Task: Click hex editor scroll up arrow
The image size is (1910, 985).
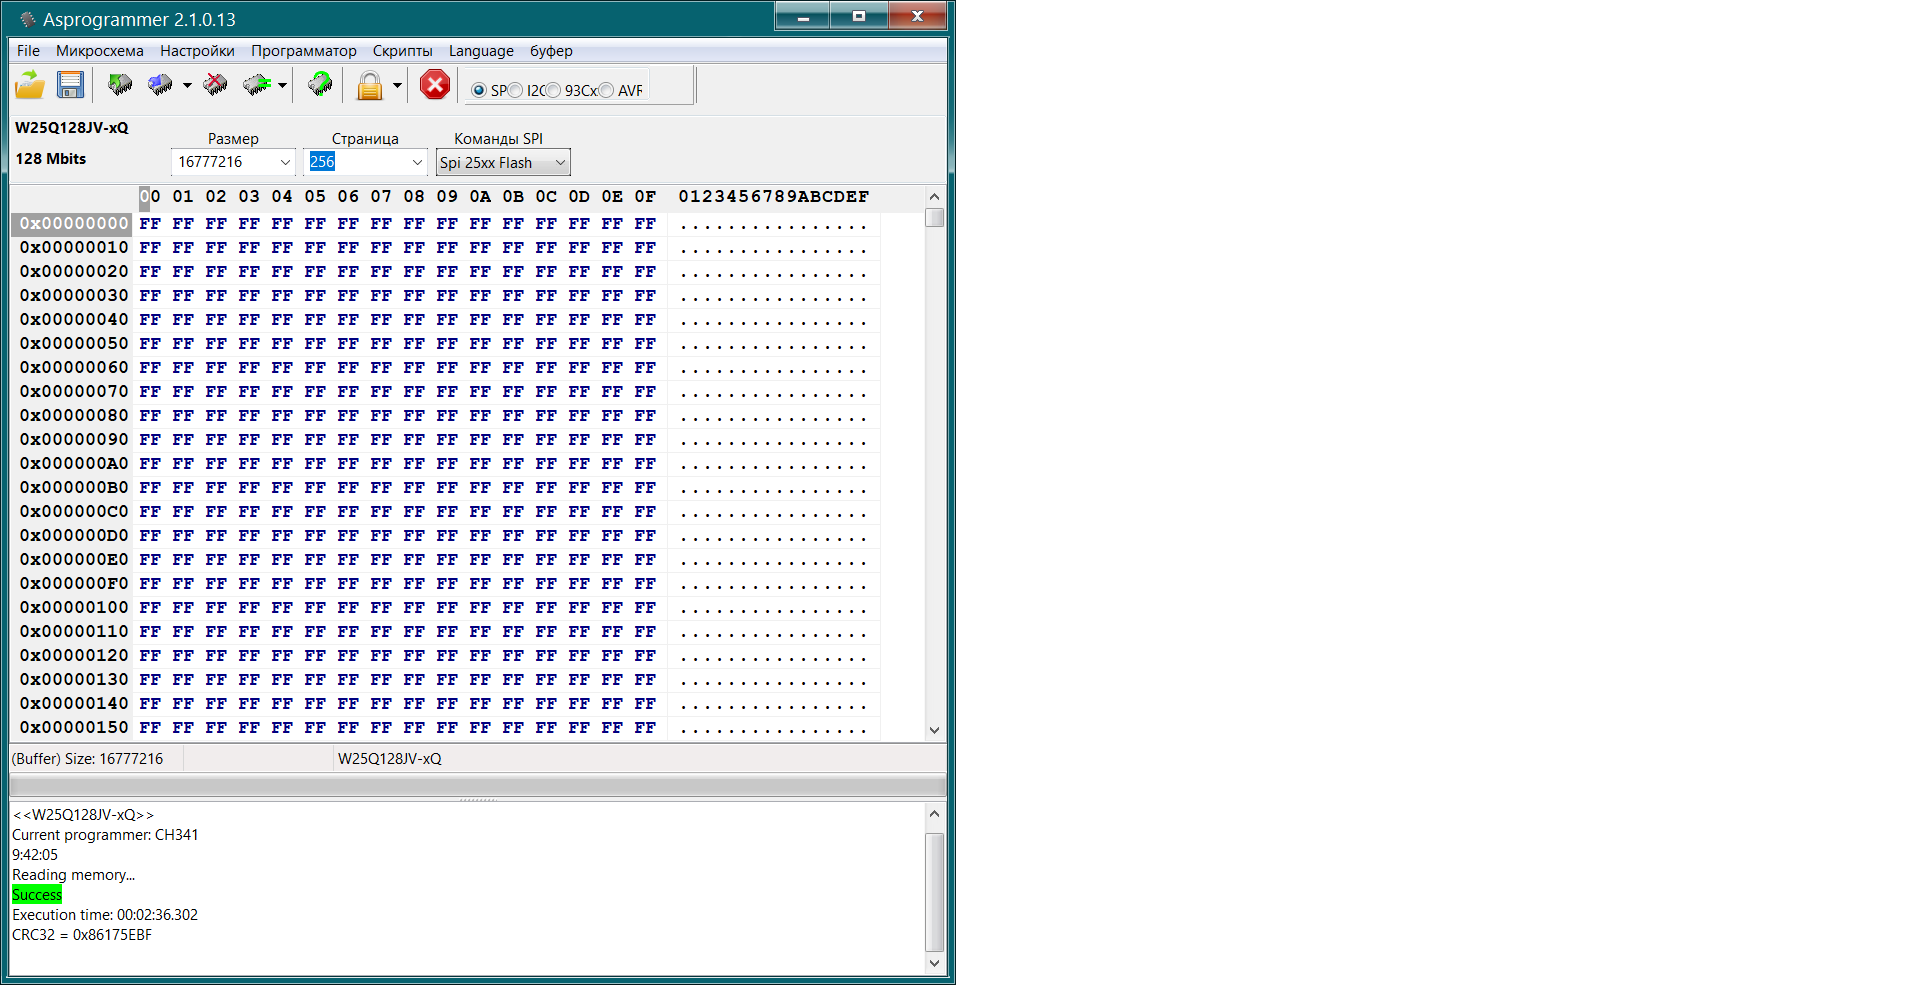Action: click(934, 197)
